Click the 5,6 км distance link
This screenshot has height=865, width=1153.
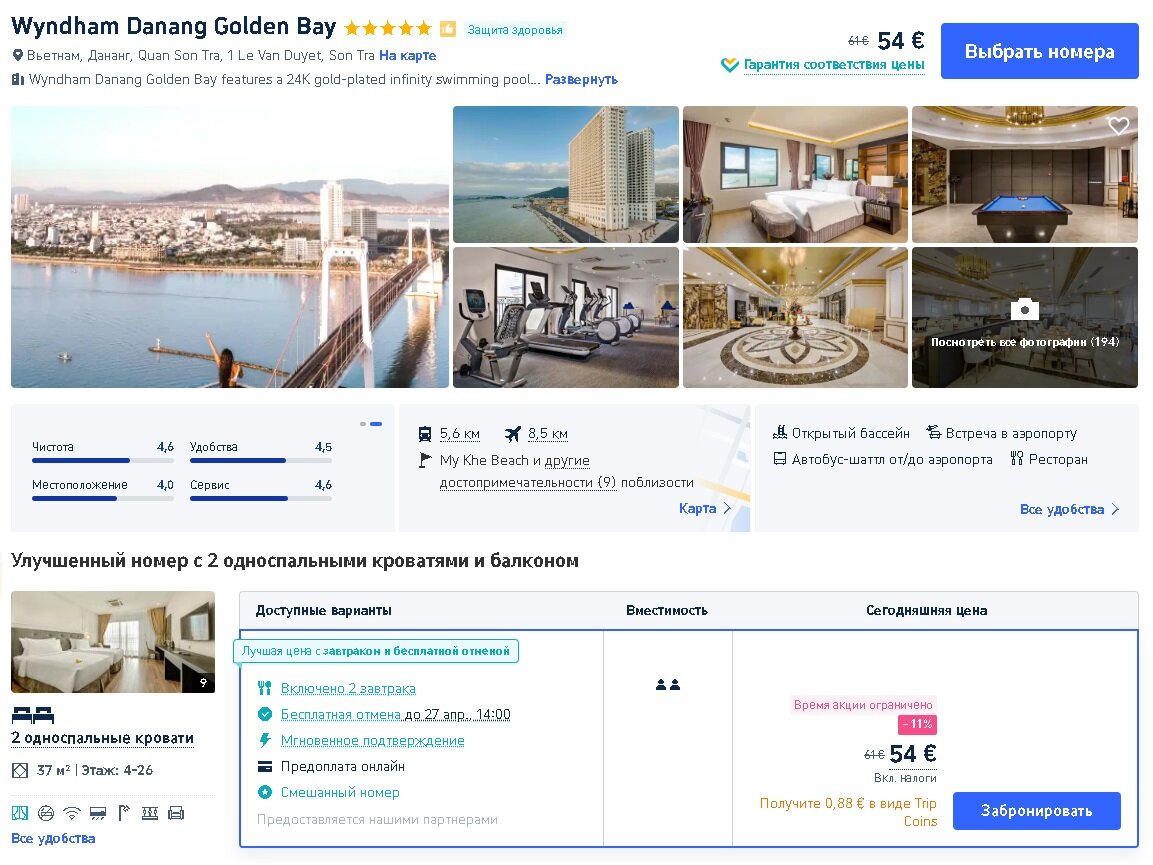pyautogui.click(x=460, y=434)
